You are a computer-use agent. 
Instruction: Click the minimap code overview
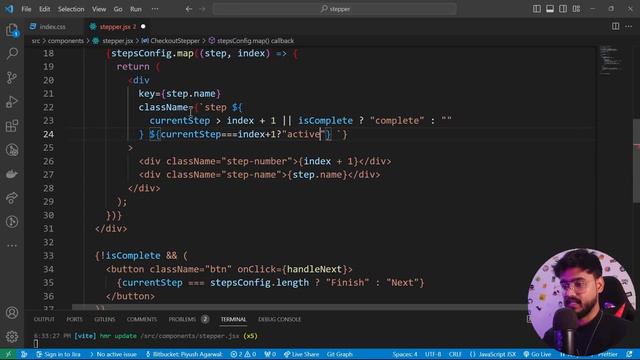(x=611, y=60)
